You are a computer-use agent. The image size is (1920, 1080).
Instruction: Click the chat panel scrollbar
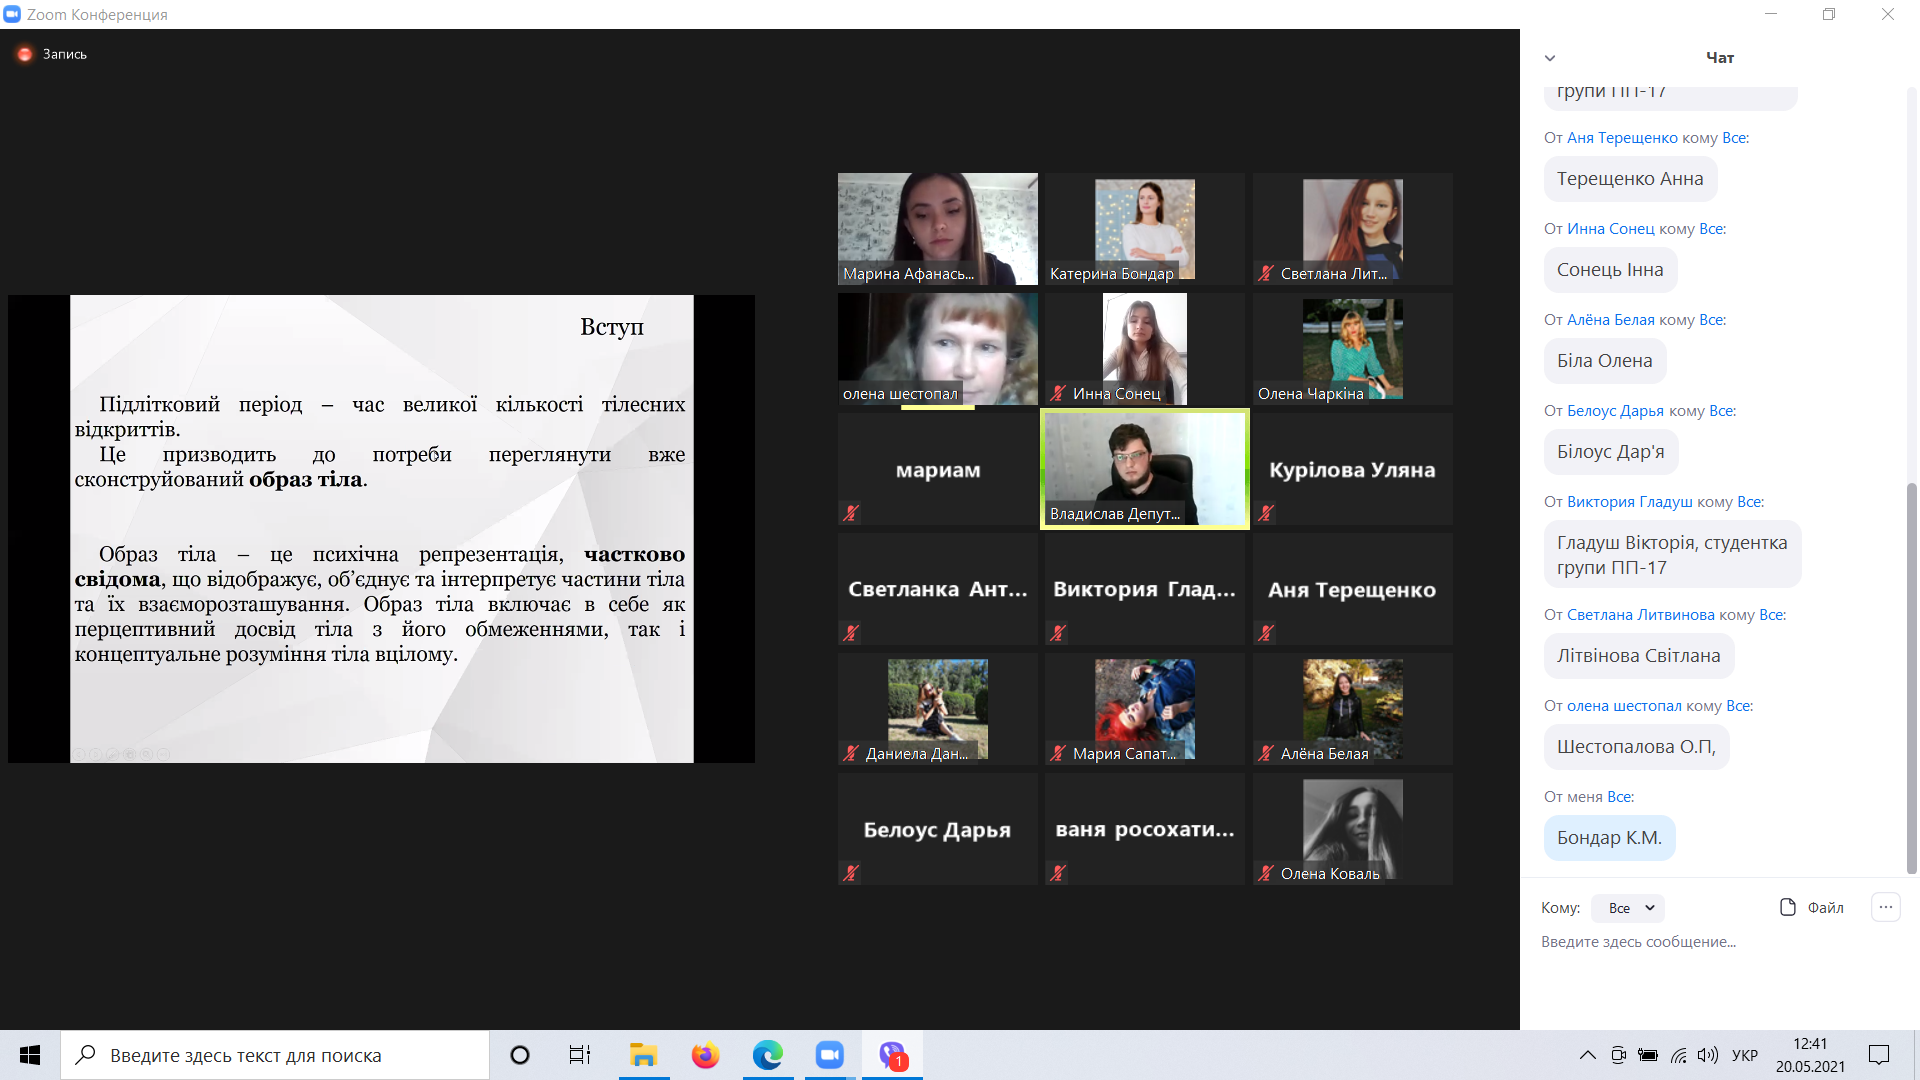[1912, 680]
